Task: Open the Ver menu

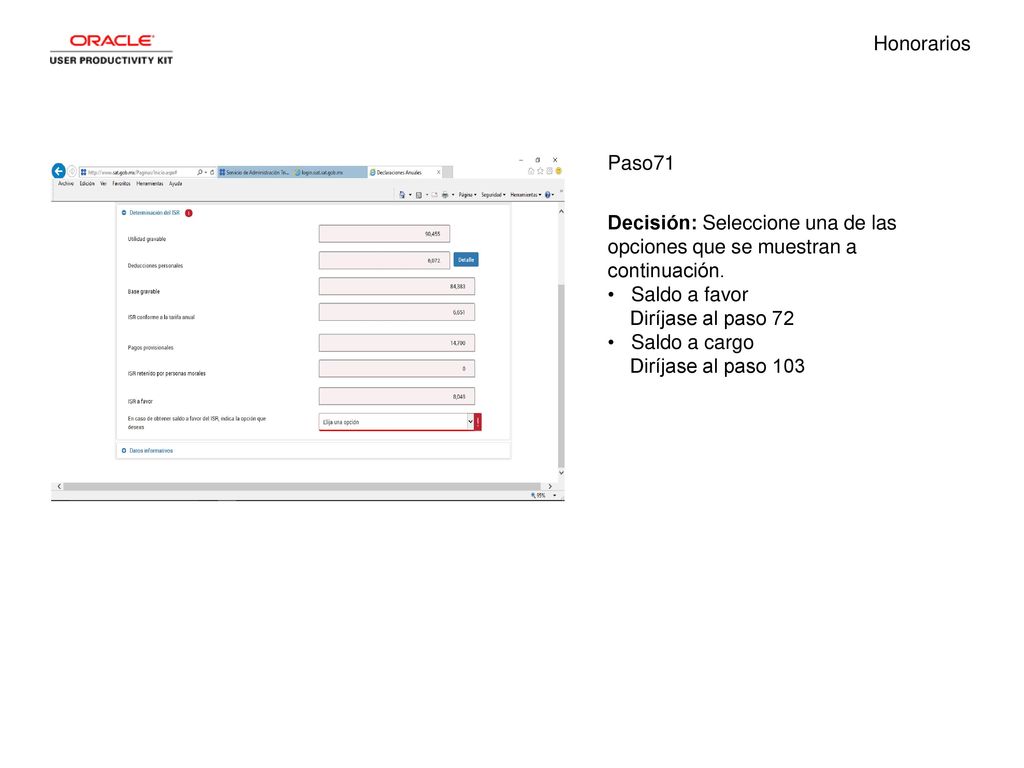Action: point(103,184)
